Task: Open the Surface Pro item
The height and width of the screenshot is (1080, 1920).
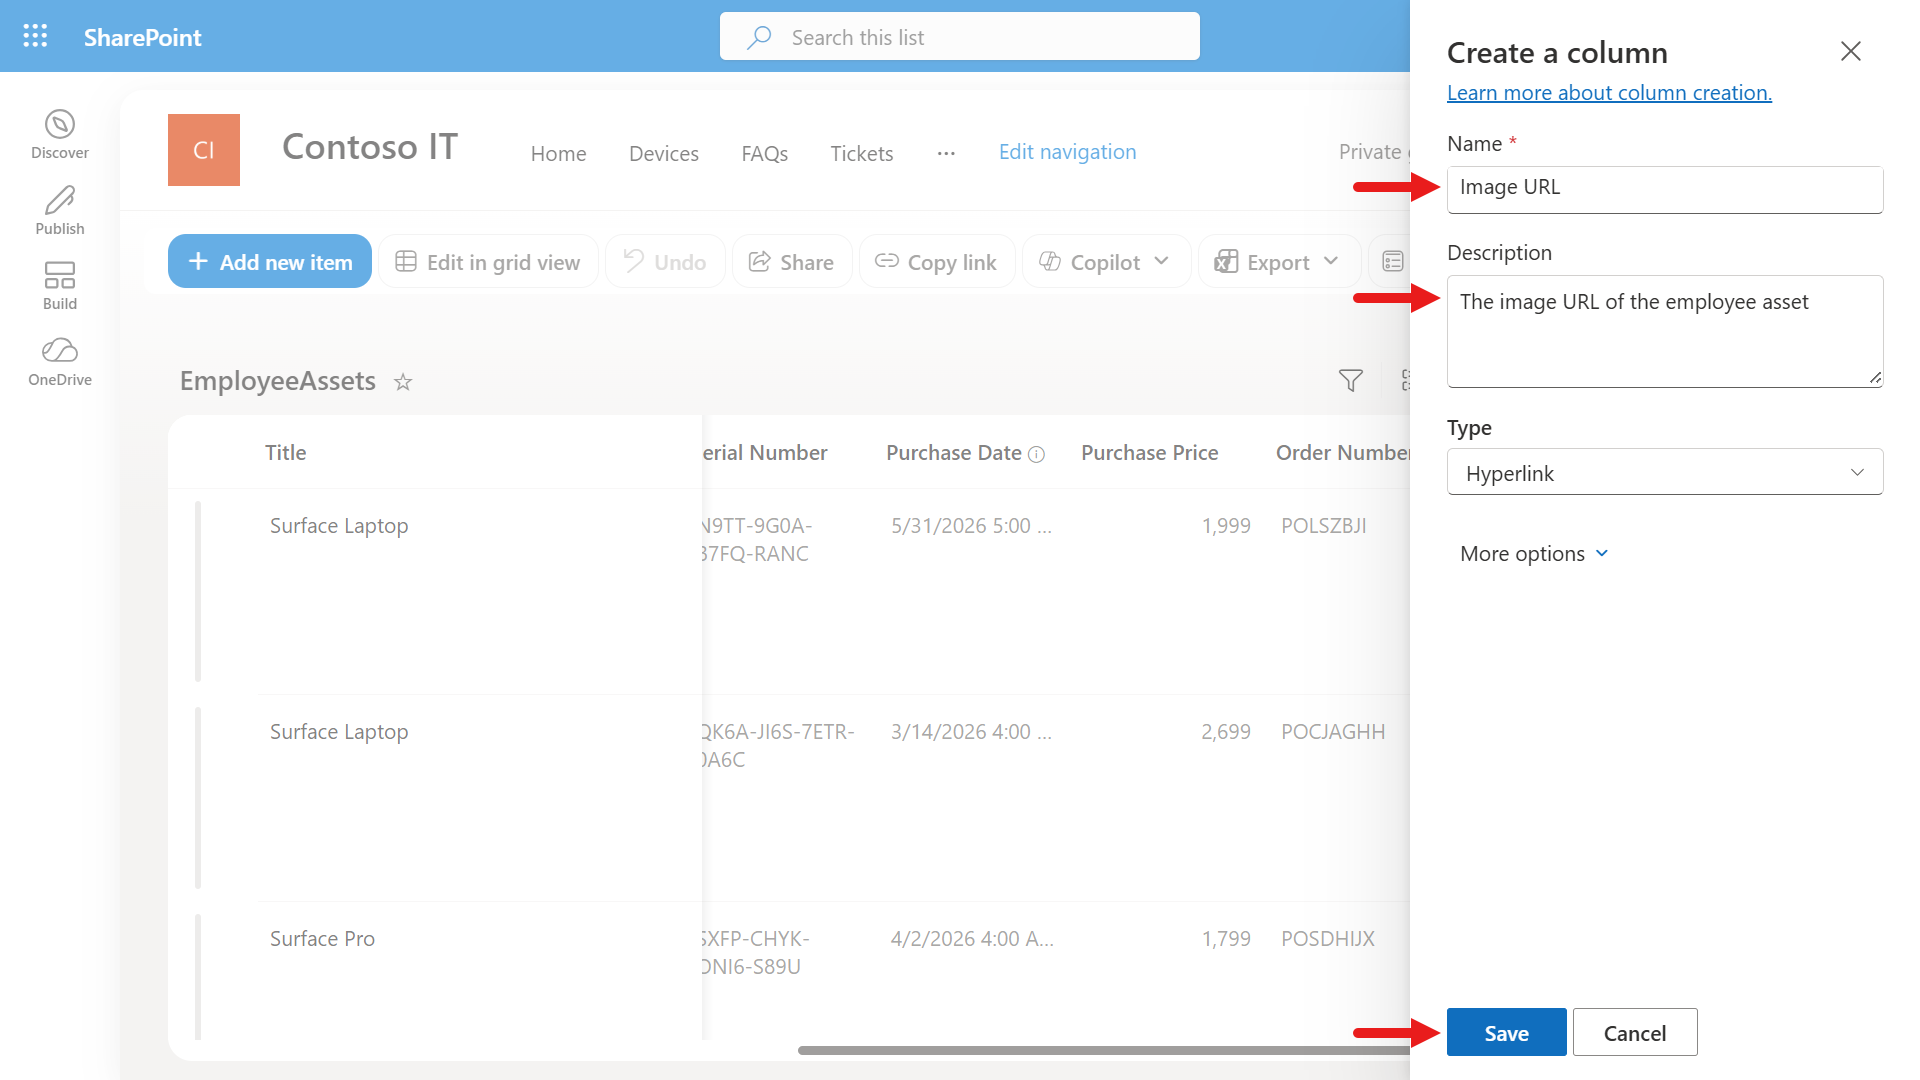Action: coord(322,938)
